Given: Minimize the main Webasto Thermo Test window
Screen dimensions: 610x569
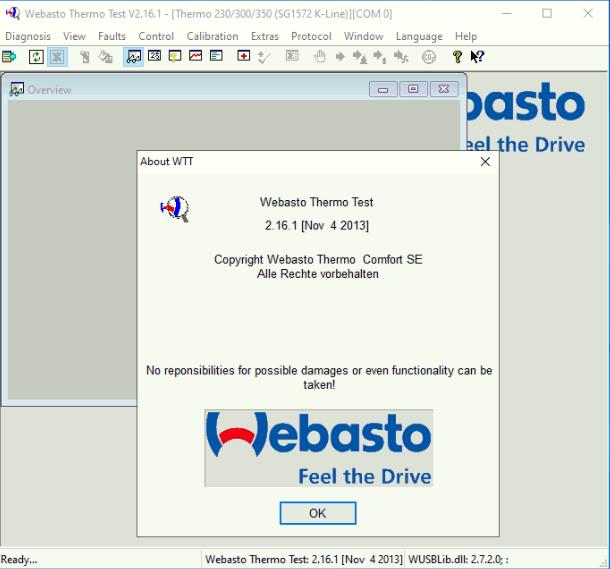Looking at the screenshot, I should [507, 14].
